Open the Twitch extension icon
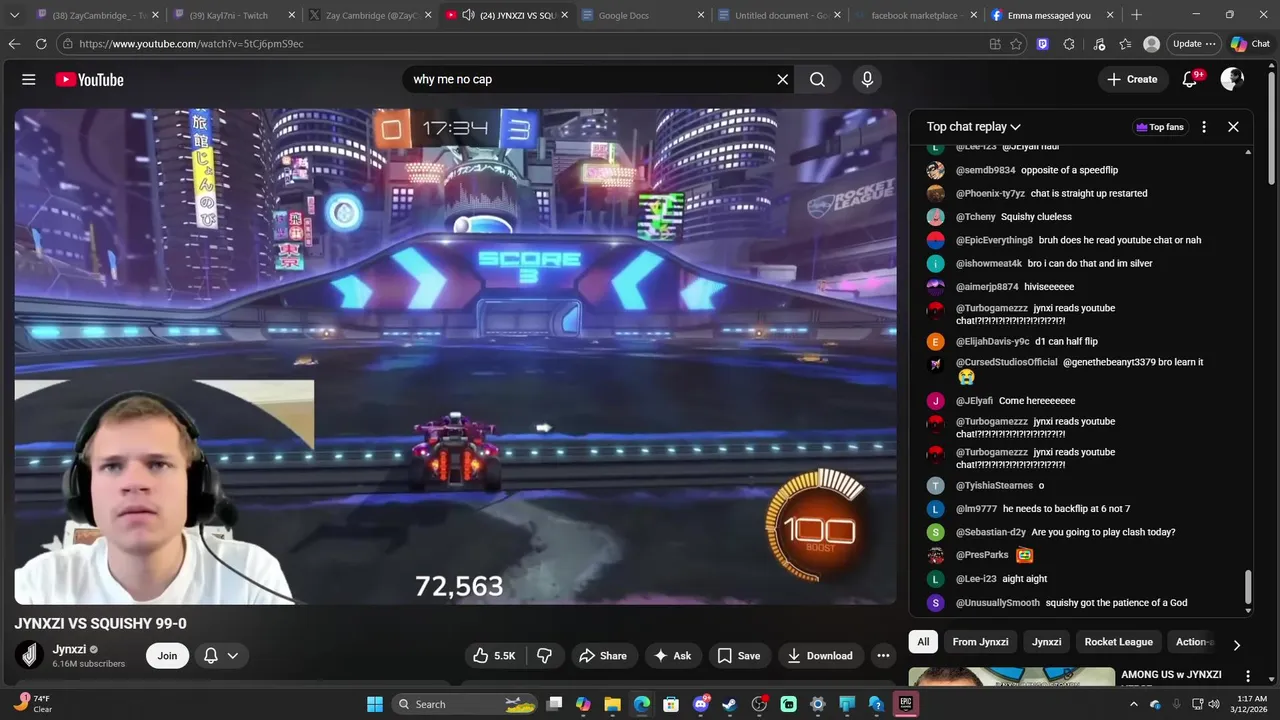The width and height of the screenshot is (1280, 720). click(1043, 44)
